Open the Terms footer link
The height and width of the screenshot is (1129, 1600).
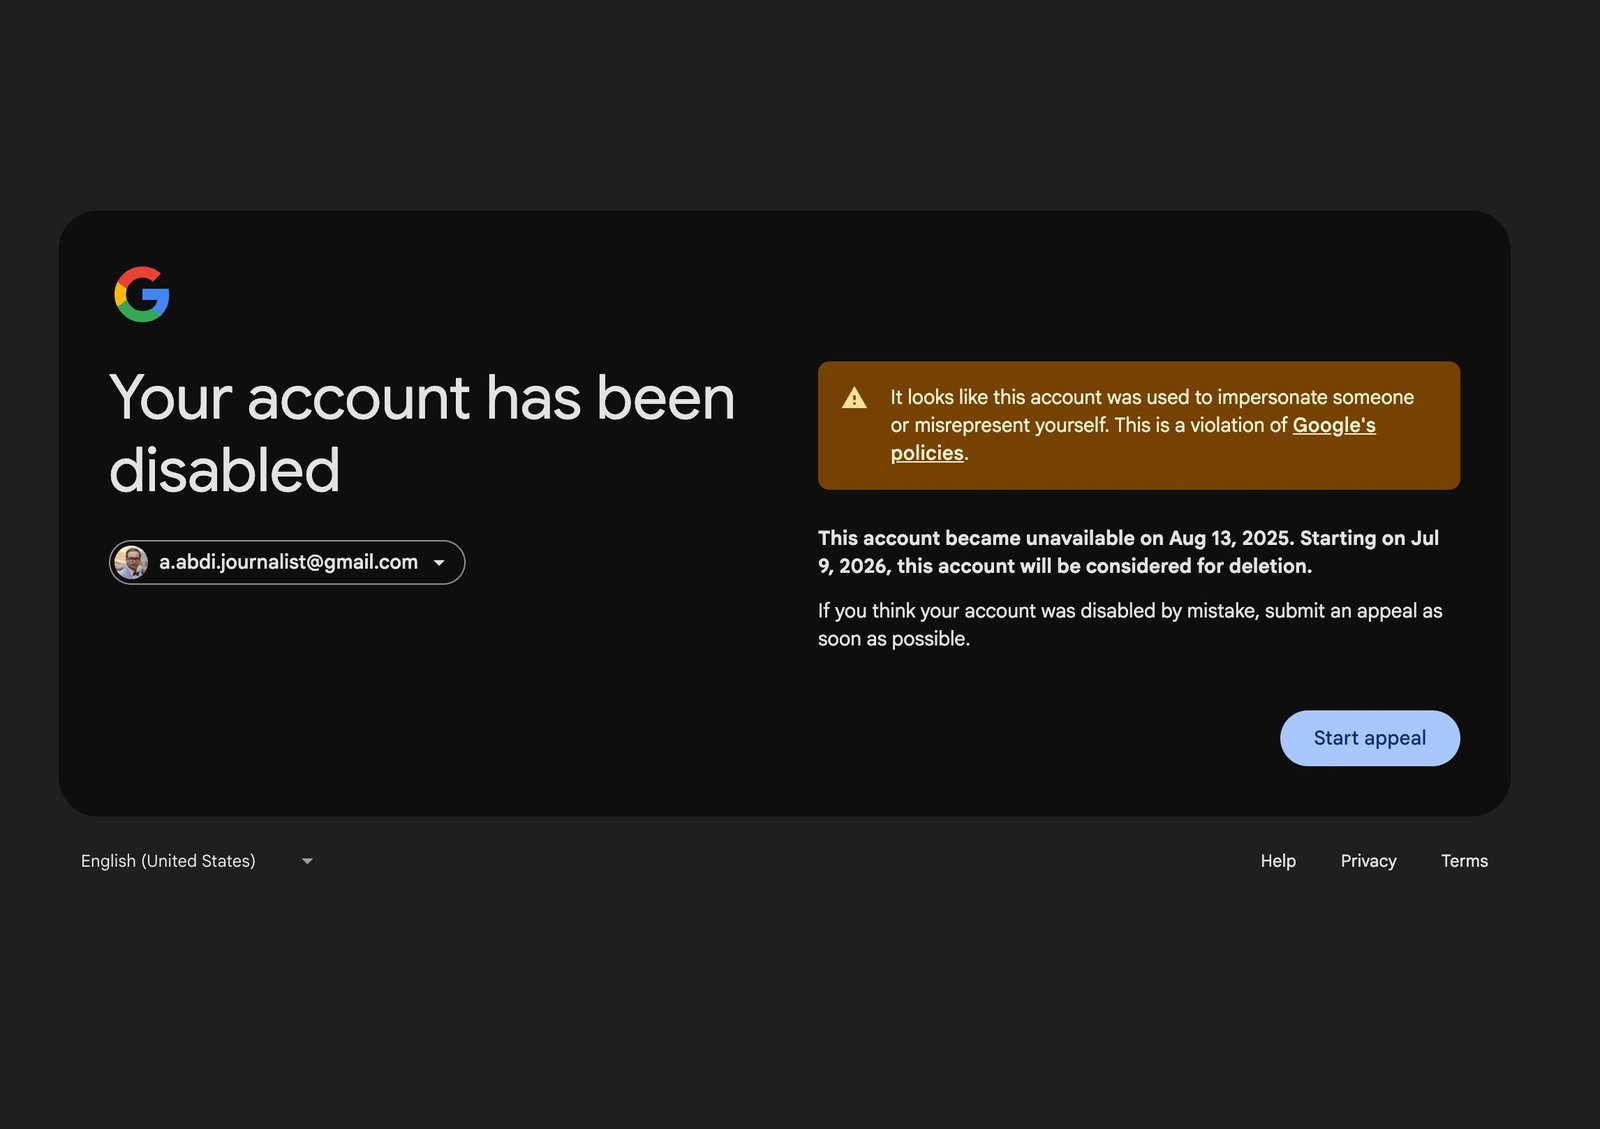point(1464,861)
